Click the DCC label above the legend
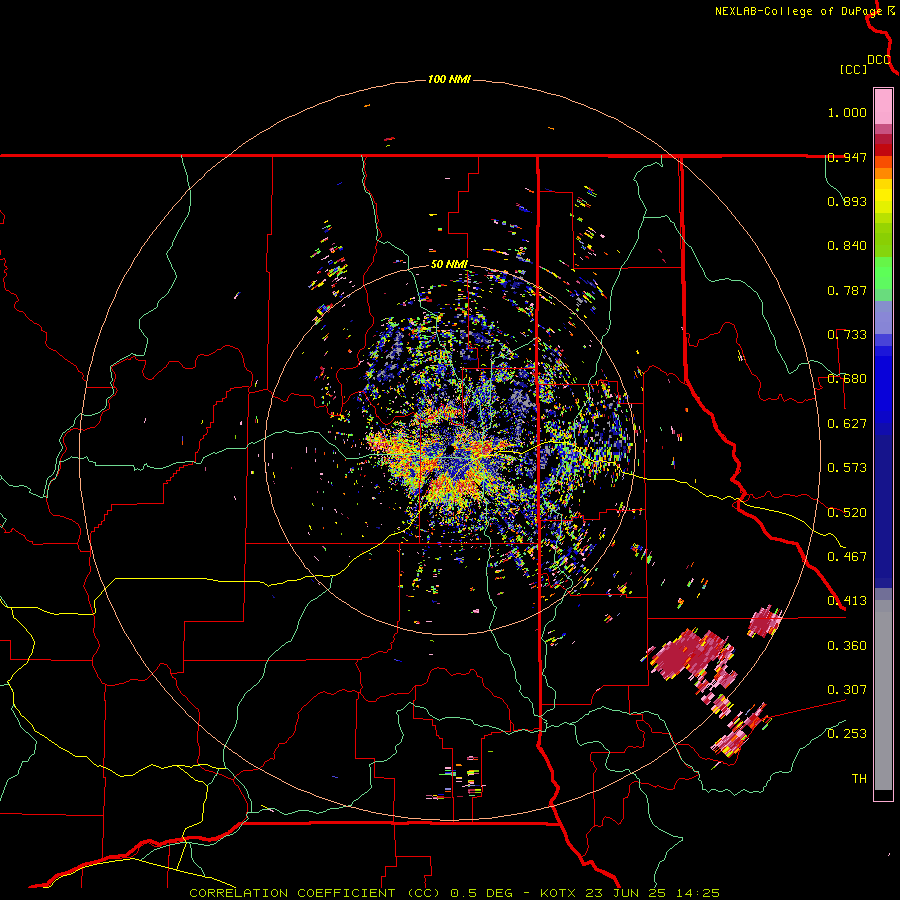This screenshot has width=900, height=900. click(x=878, y=60)
